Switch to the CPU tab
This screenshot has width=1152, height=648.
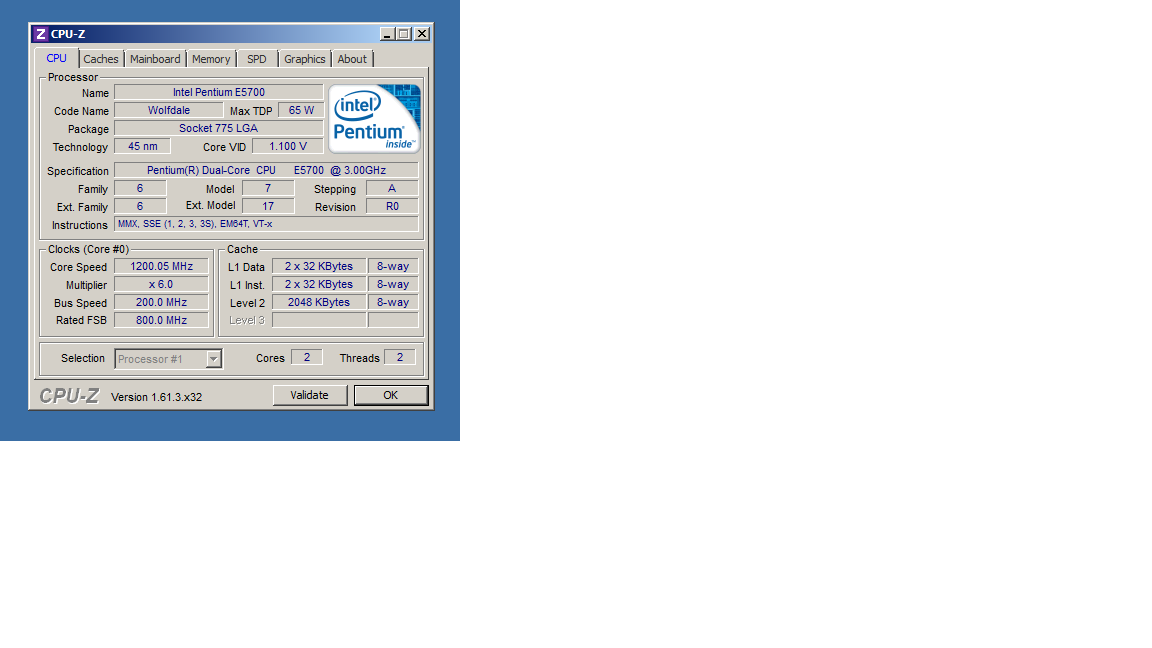point(57,58)
